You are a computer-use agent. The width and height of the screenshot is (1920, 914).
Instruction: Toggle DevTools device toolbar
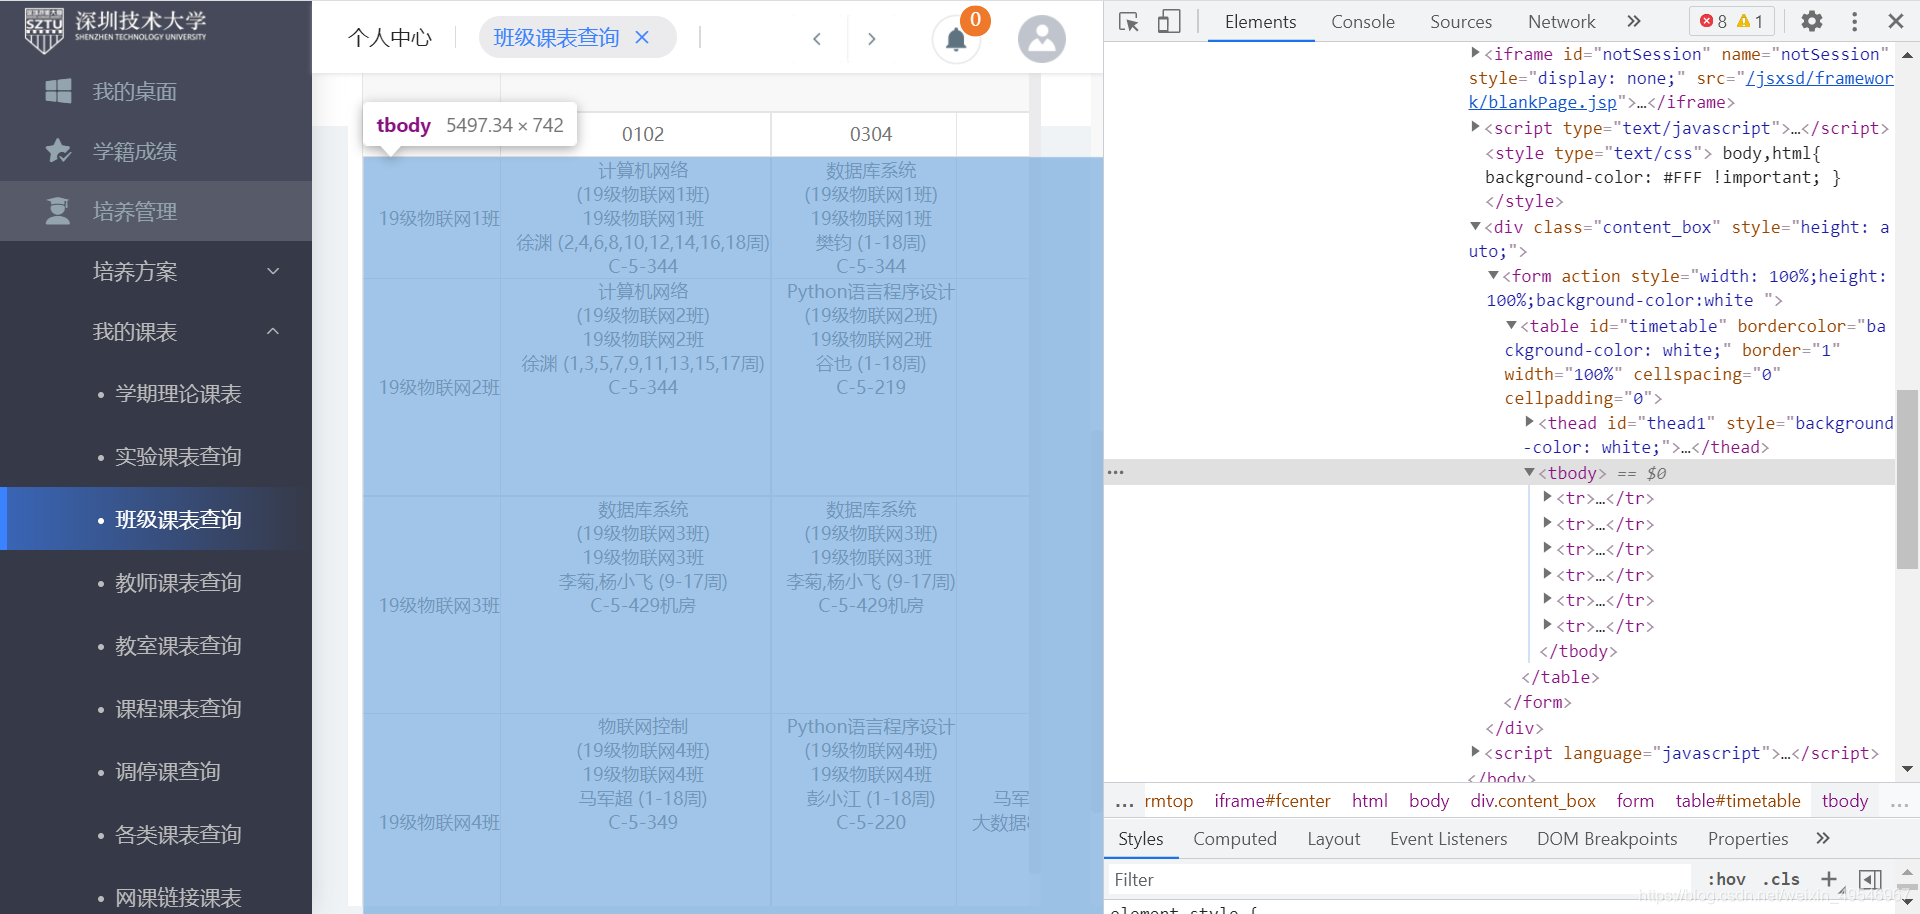coord(1169,21)
